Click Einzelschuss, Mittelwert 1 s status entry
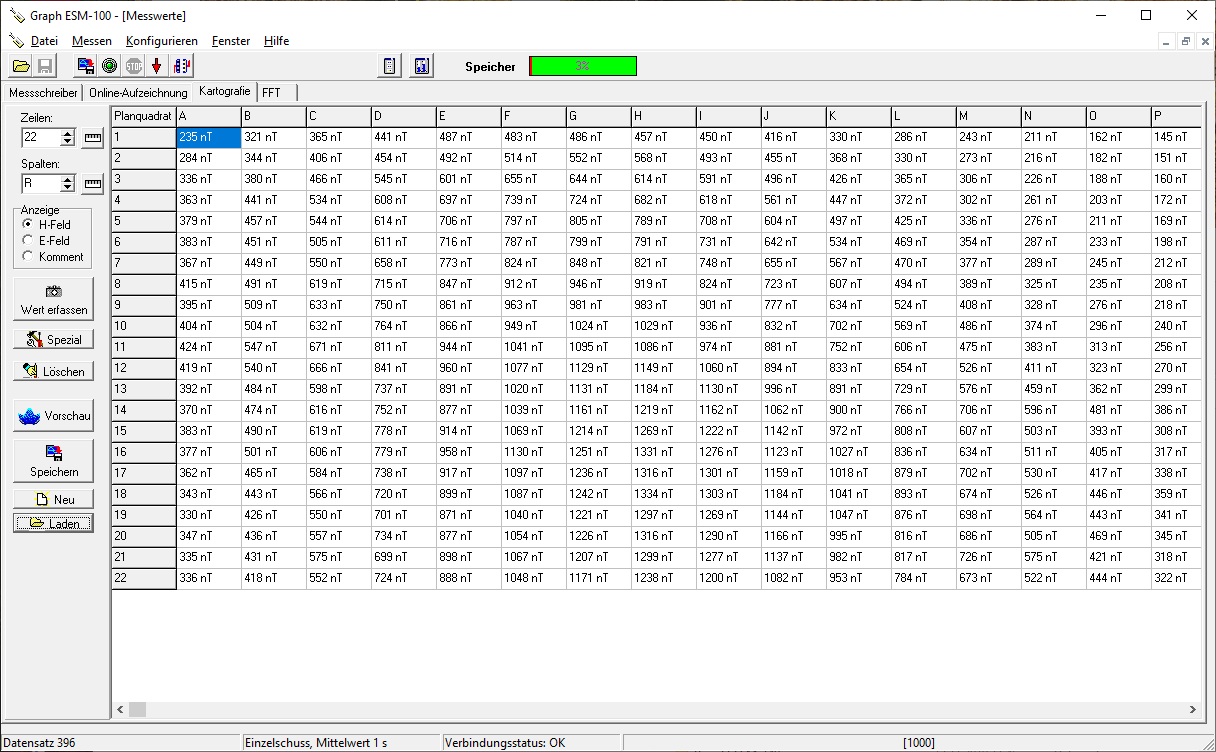The width and height of the screenshot is (1216, 752). pos(341,743)
